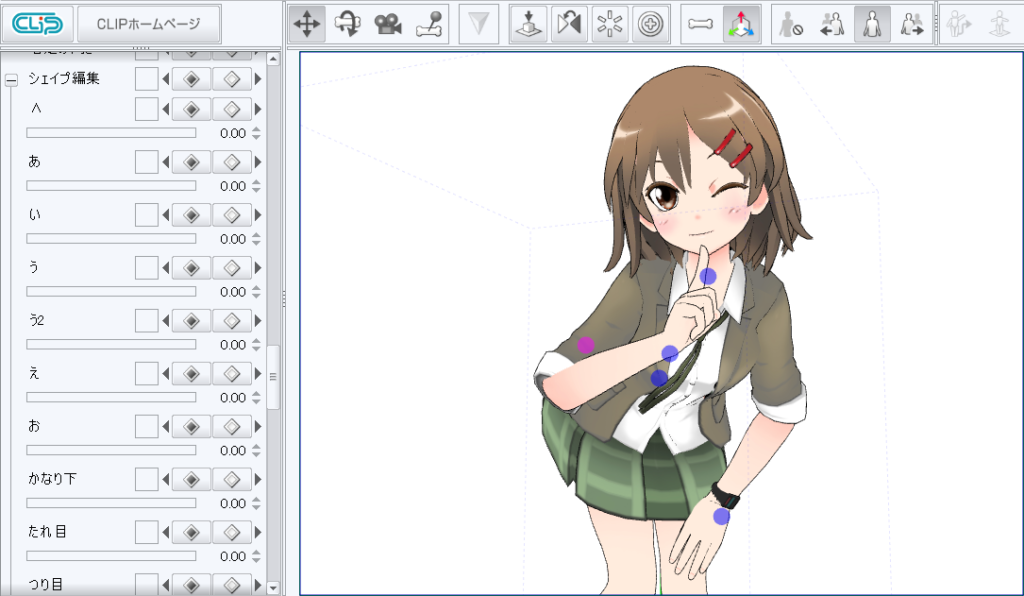
Task: Click the CLIP logo button
Action: click(x=35, y=22)
